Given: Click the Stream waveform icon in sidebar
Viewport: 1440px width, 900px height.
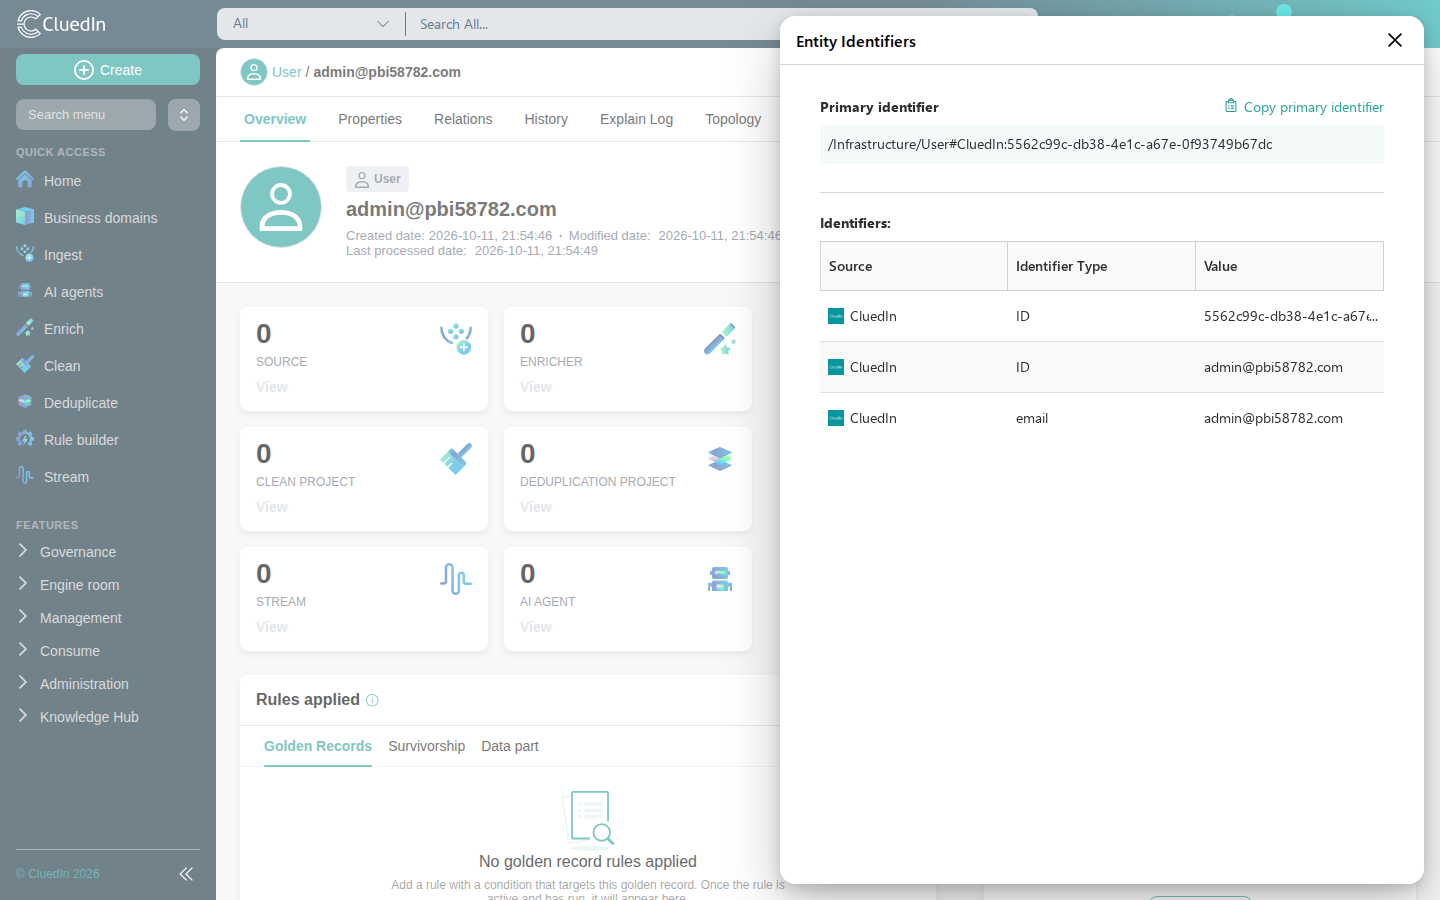Looking at the screenshot, I should (x=25, y=476).
